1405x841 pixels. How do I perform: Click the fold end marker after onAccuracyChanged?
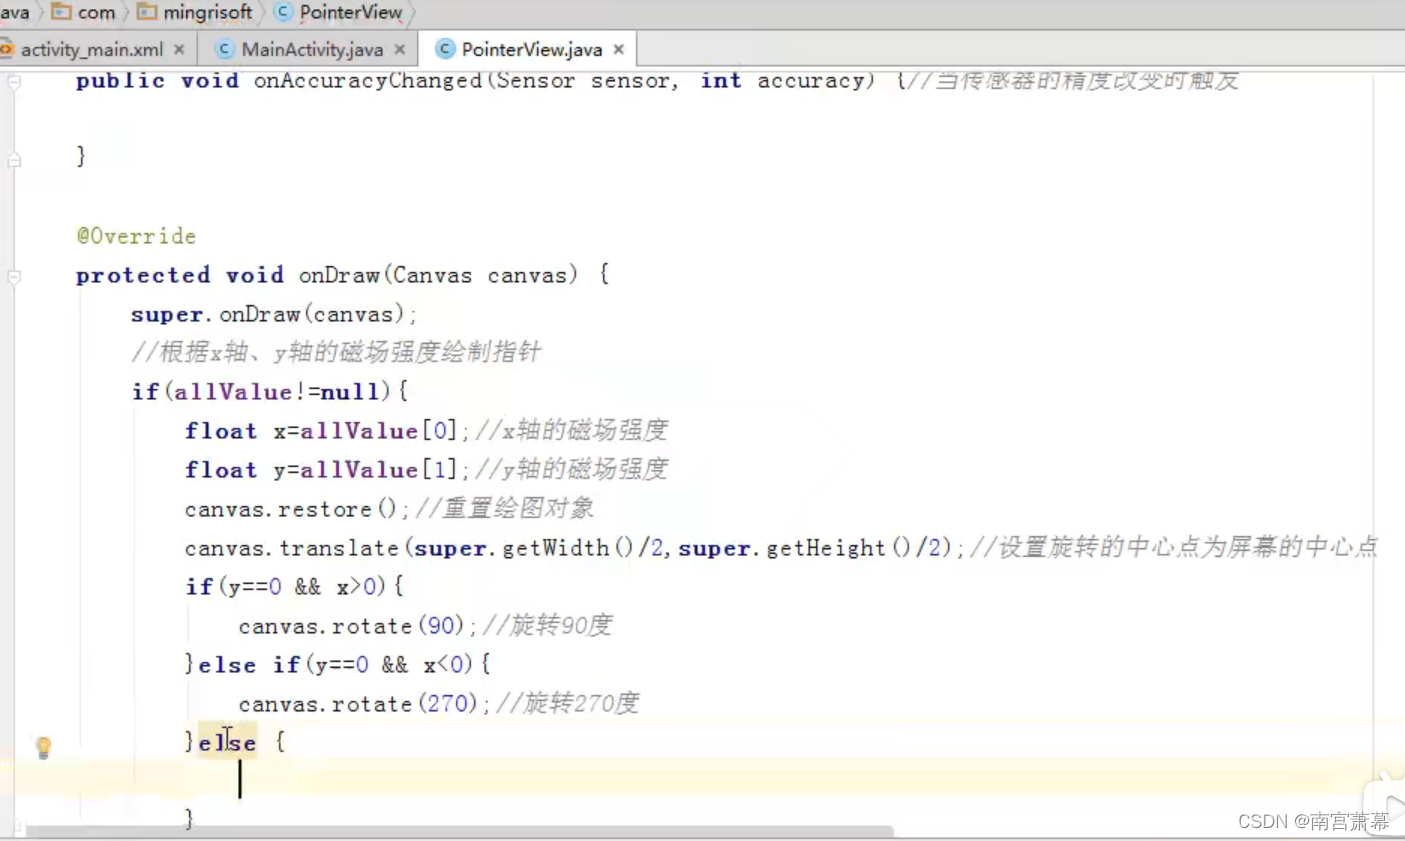tap(14, 159)
